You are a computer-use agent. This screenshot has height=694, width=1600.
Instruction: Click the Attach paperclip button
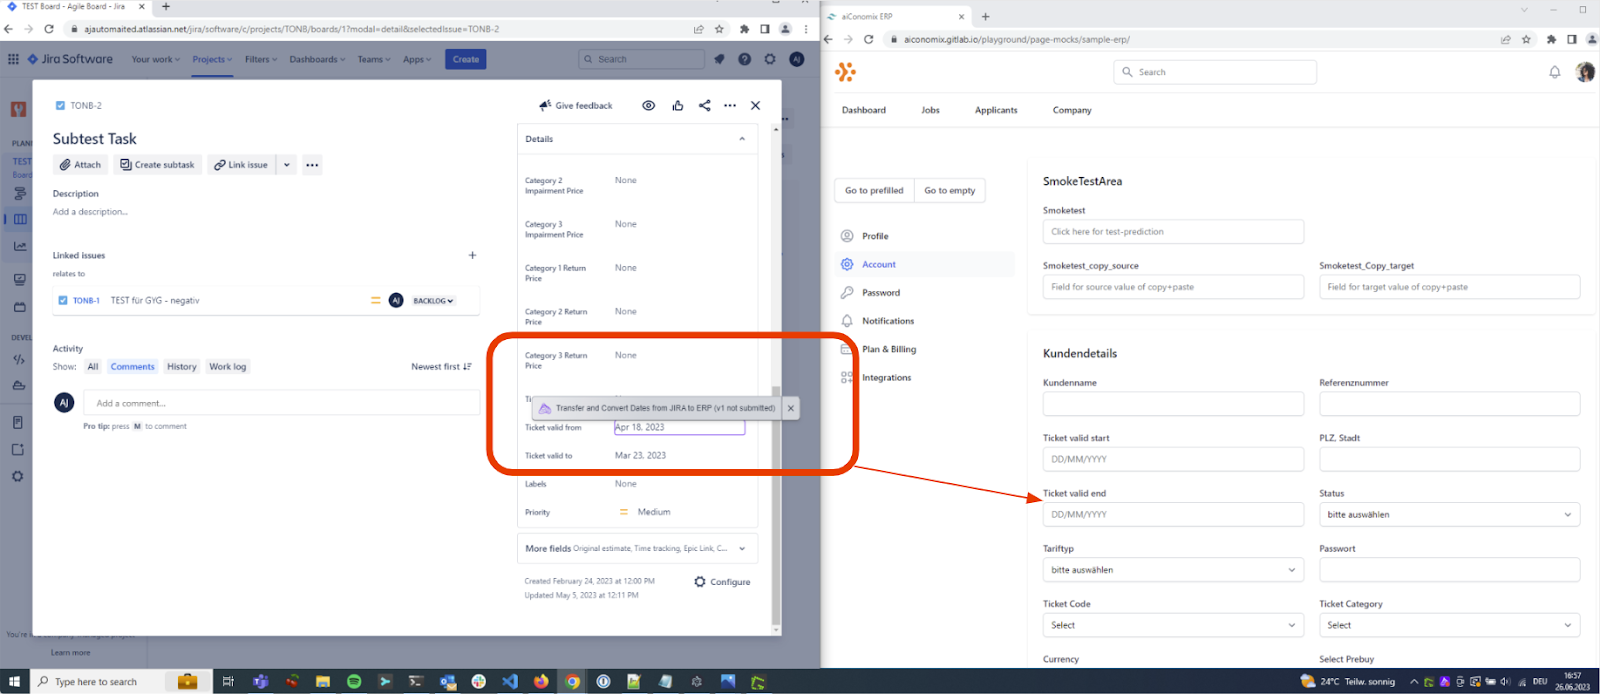(x=80, y=165)
